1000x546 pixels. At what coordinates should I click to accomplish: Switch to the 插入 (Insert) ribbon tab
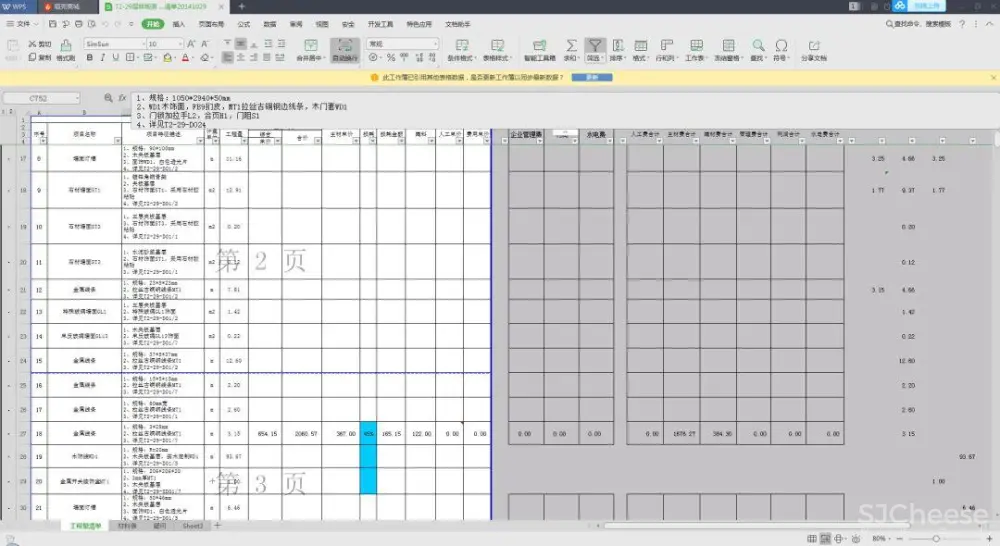pyautogui.click(x=178, y=22)
